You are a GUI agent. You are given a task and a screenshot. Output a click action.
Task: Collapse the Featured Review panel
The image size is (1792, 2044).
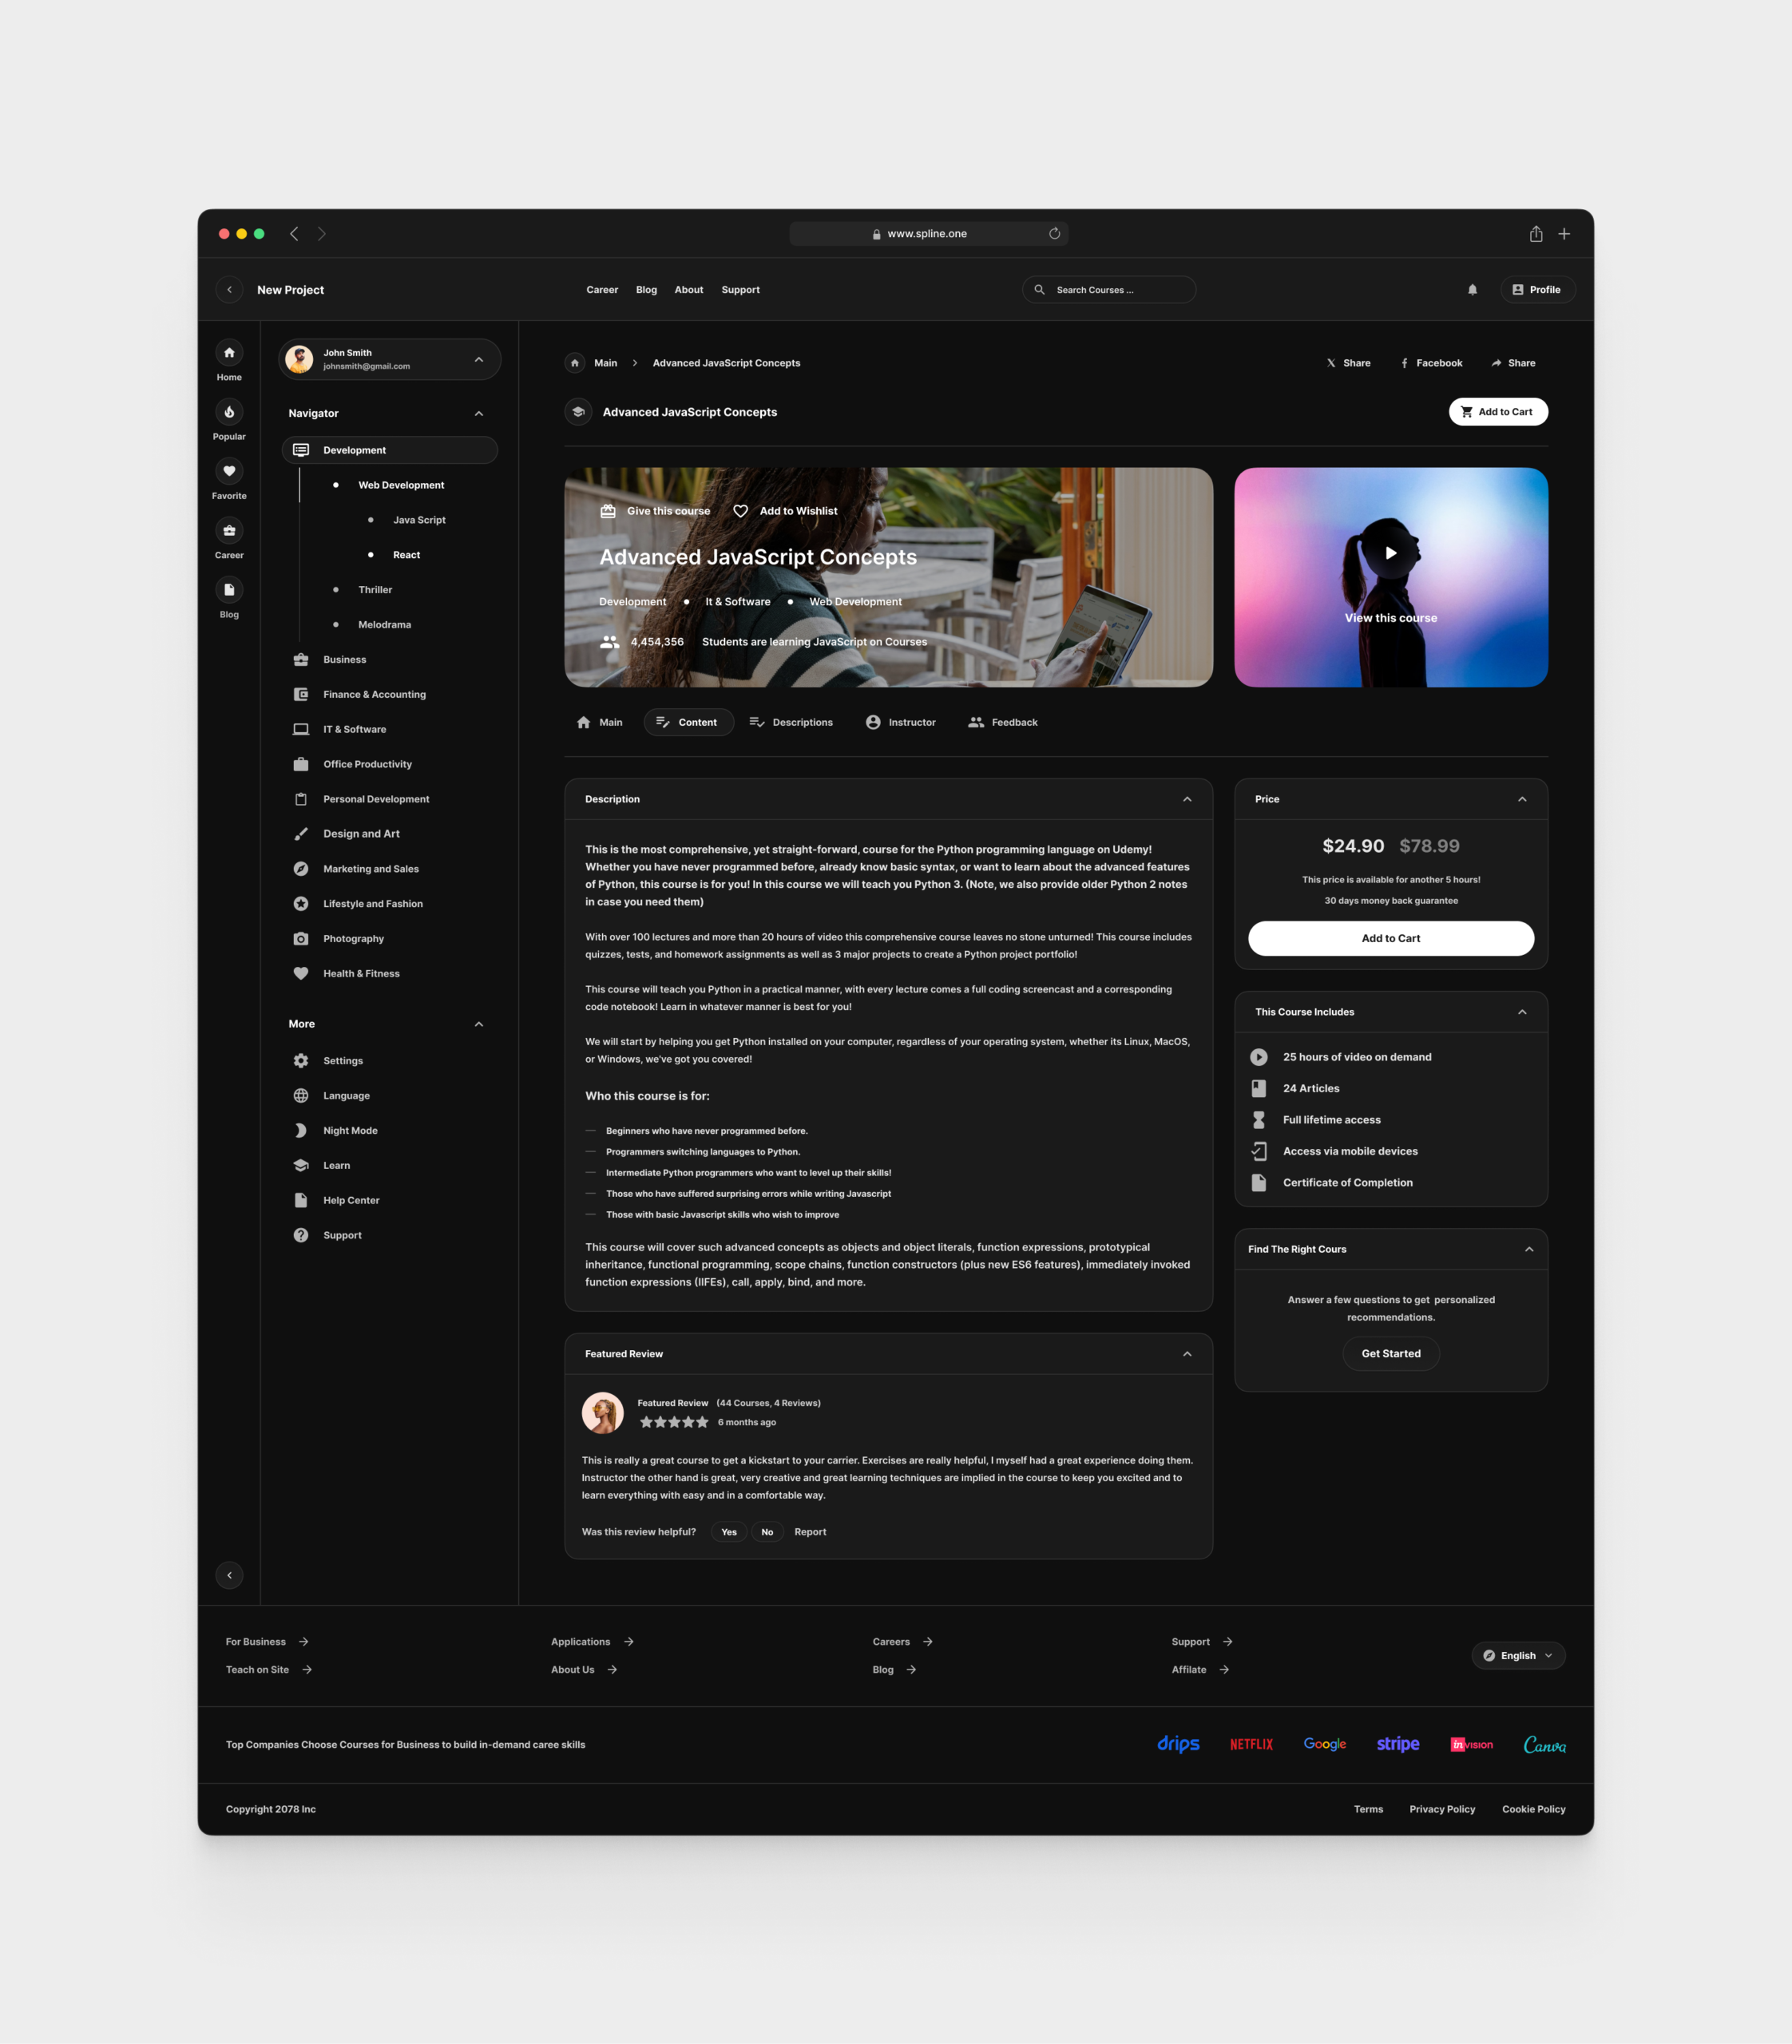click(1187, 1354)
